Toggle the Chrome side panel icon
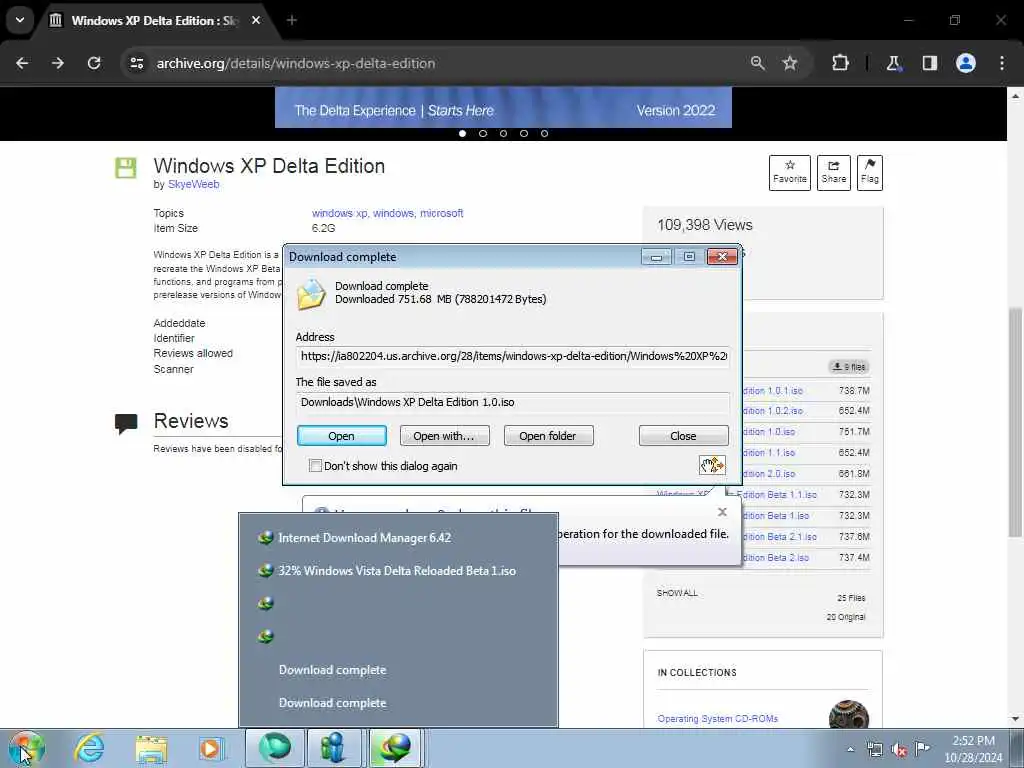The image size is (1024, 768). [929, 63]
